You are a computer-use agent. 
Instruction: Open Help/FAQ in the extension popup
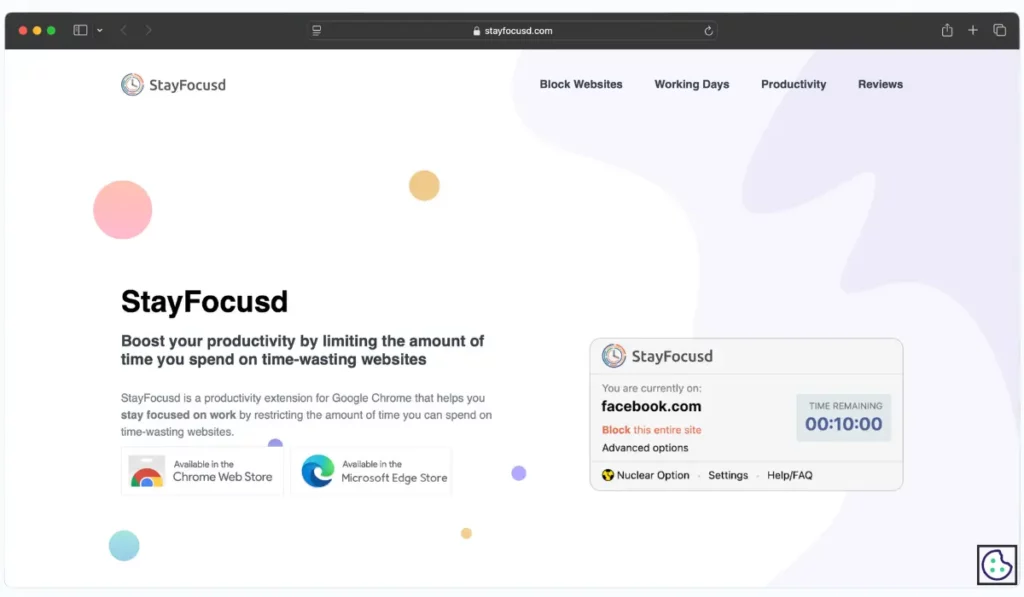point(790,476)
